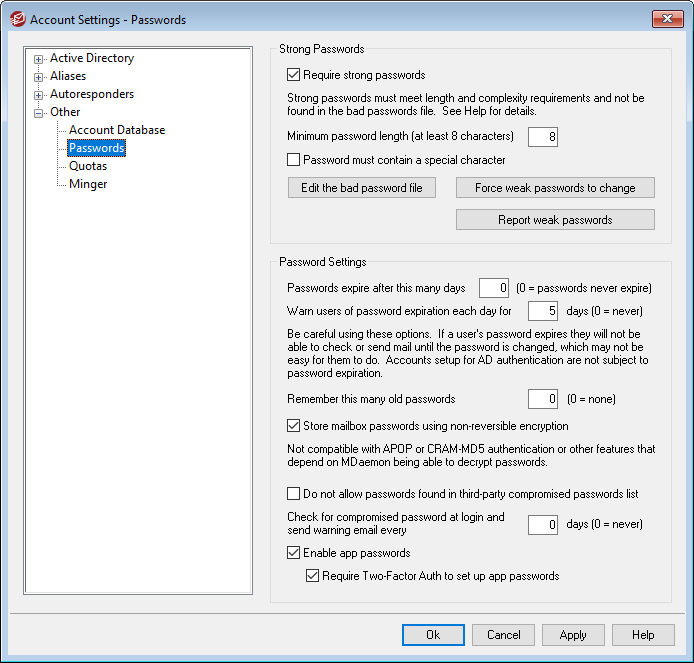Select the Minger tree item
The height and width of the screenshot is (663, 694).
(x=88, y=184)
